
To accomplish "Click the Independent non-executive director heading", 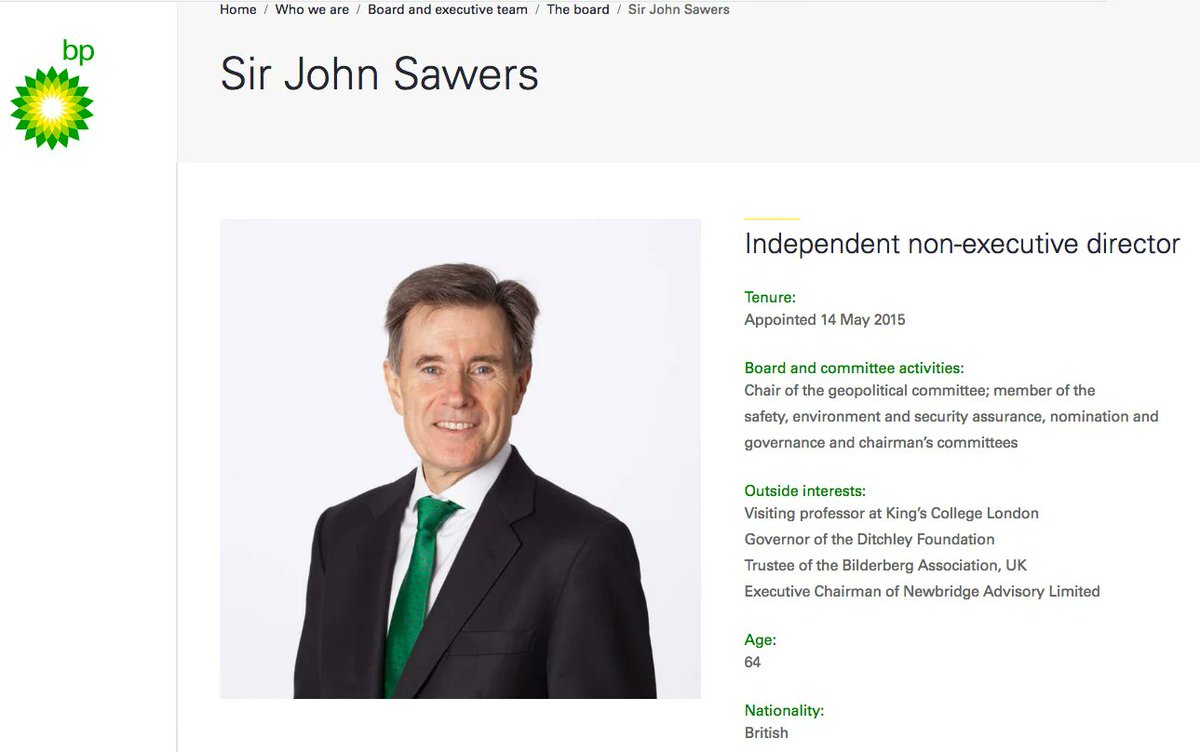I will [962, 243].
